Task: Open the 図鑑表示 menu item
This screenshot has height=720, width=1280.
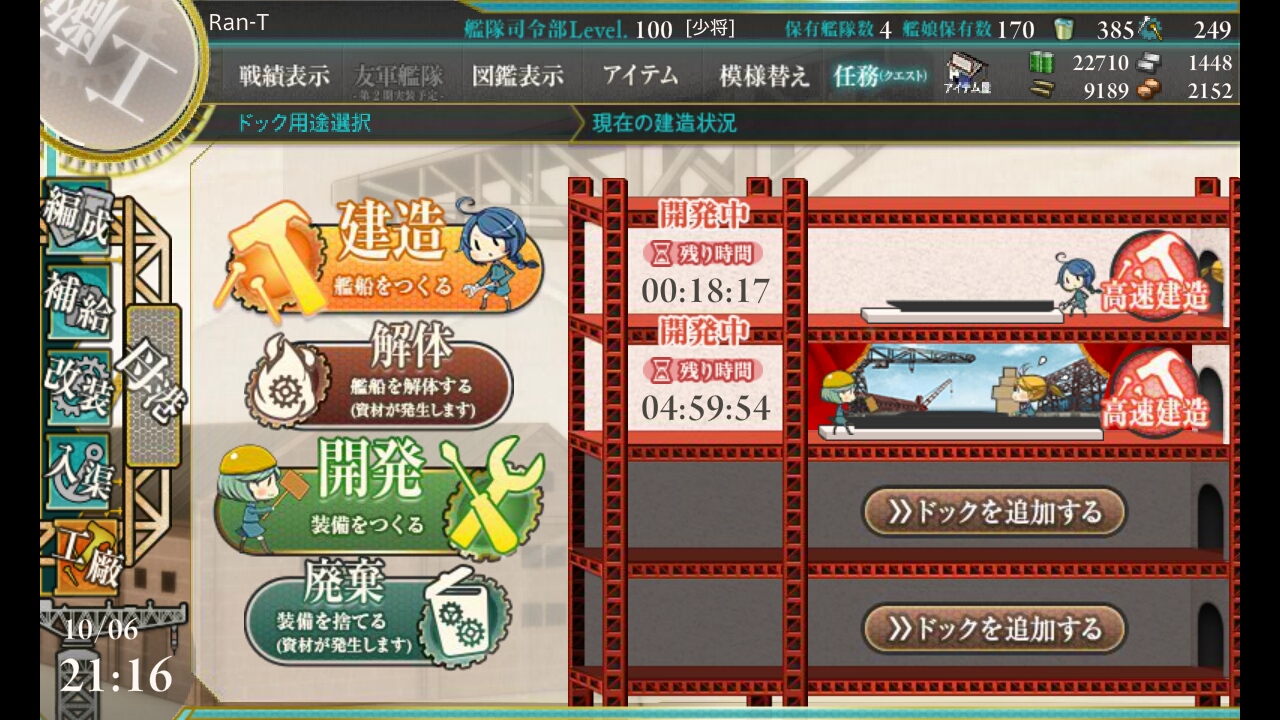Action: [518, 76]
